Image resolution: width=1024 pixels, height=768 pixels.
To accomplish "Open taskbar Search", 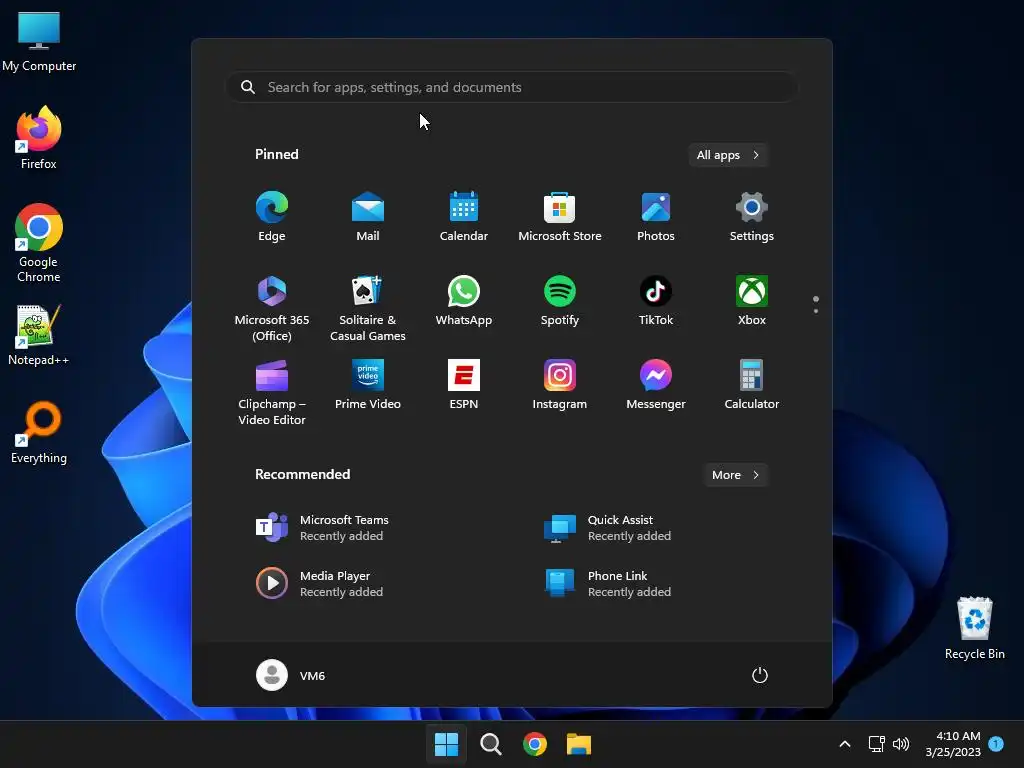I will click(490, 744).
